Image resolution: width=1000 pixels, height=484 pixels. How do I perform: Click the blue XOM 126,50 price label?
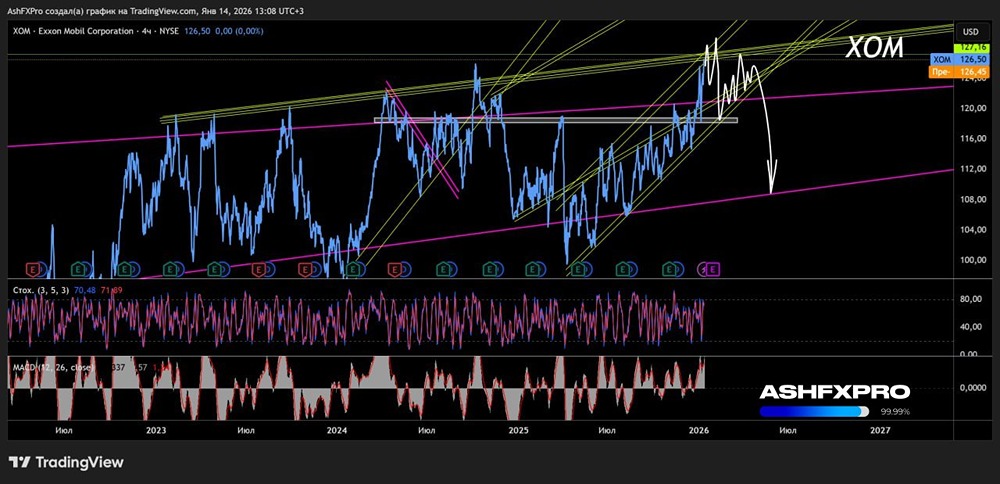click(959, 59)
